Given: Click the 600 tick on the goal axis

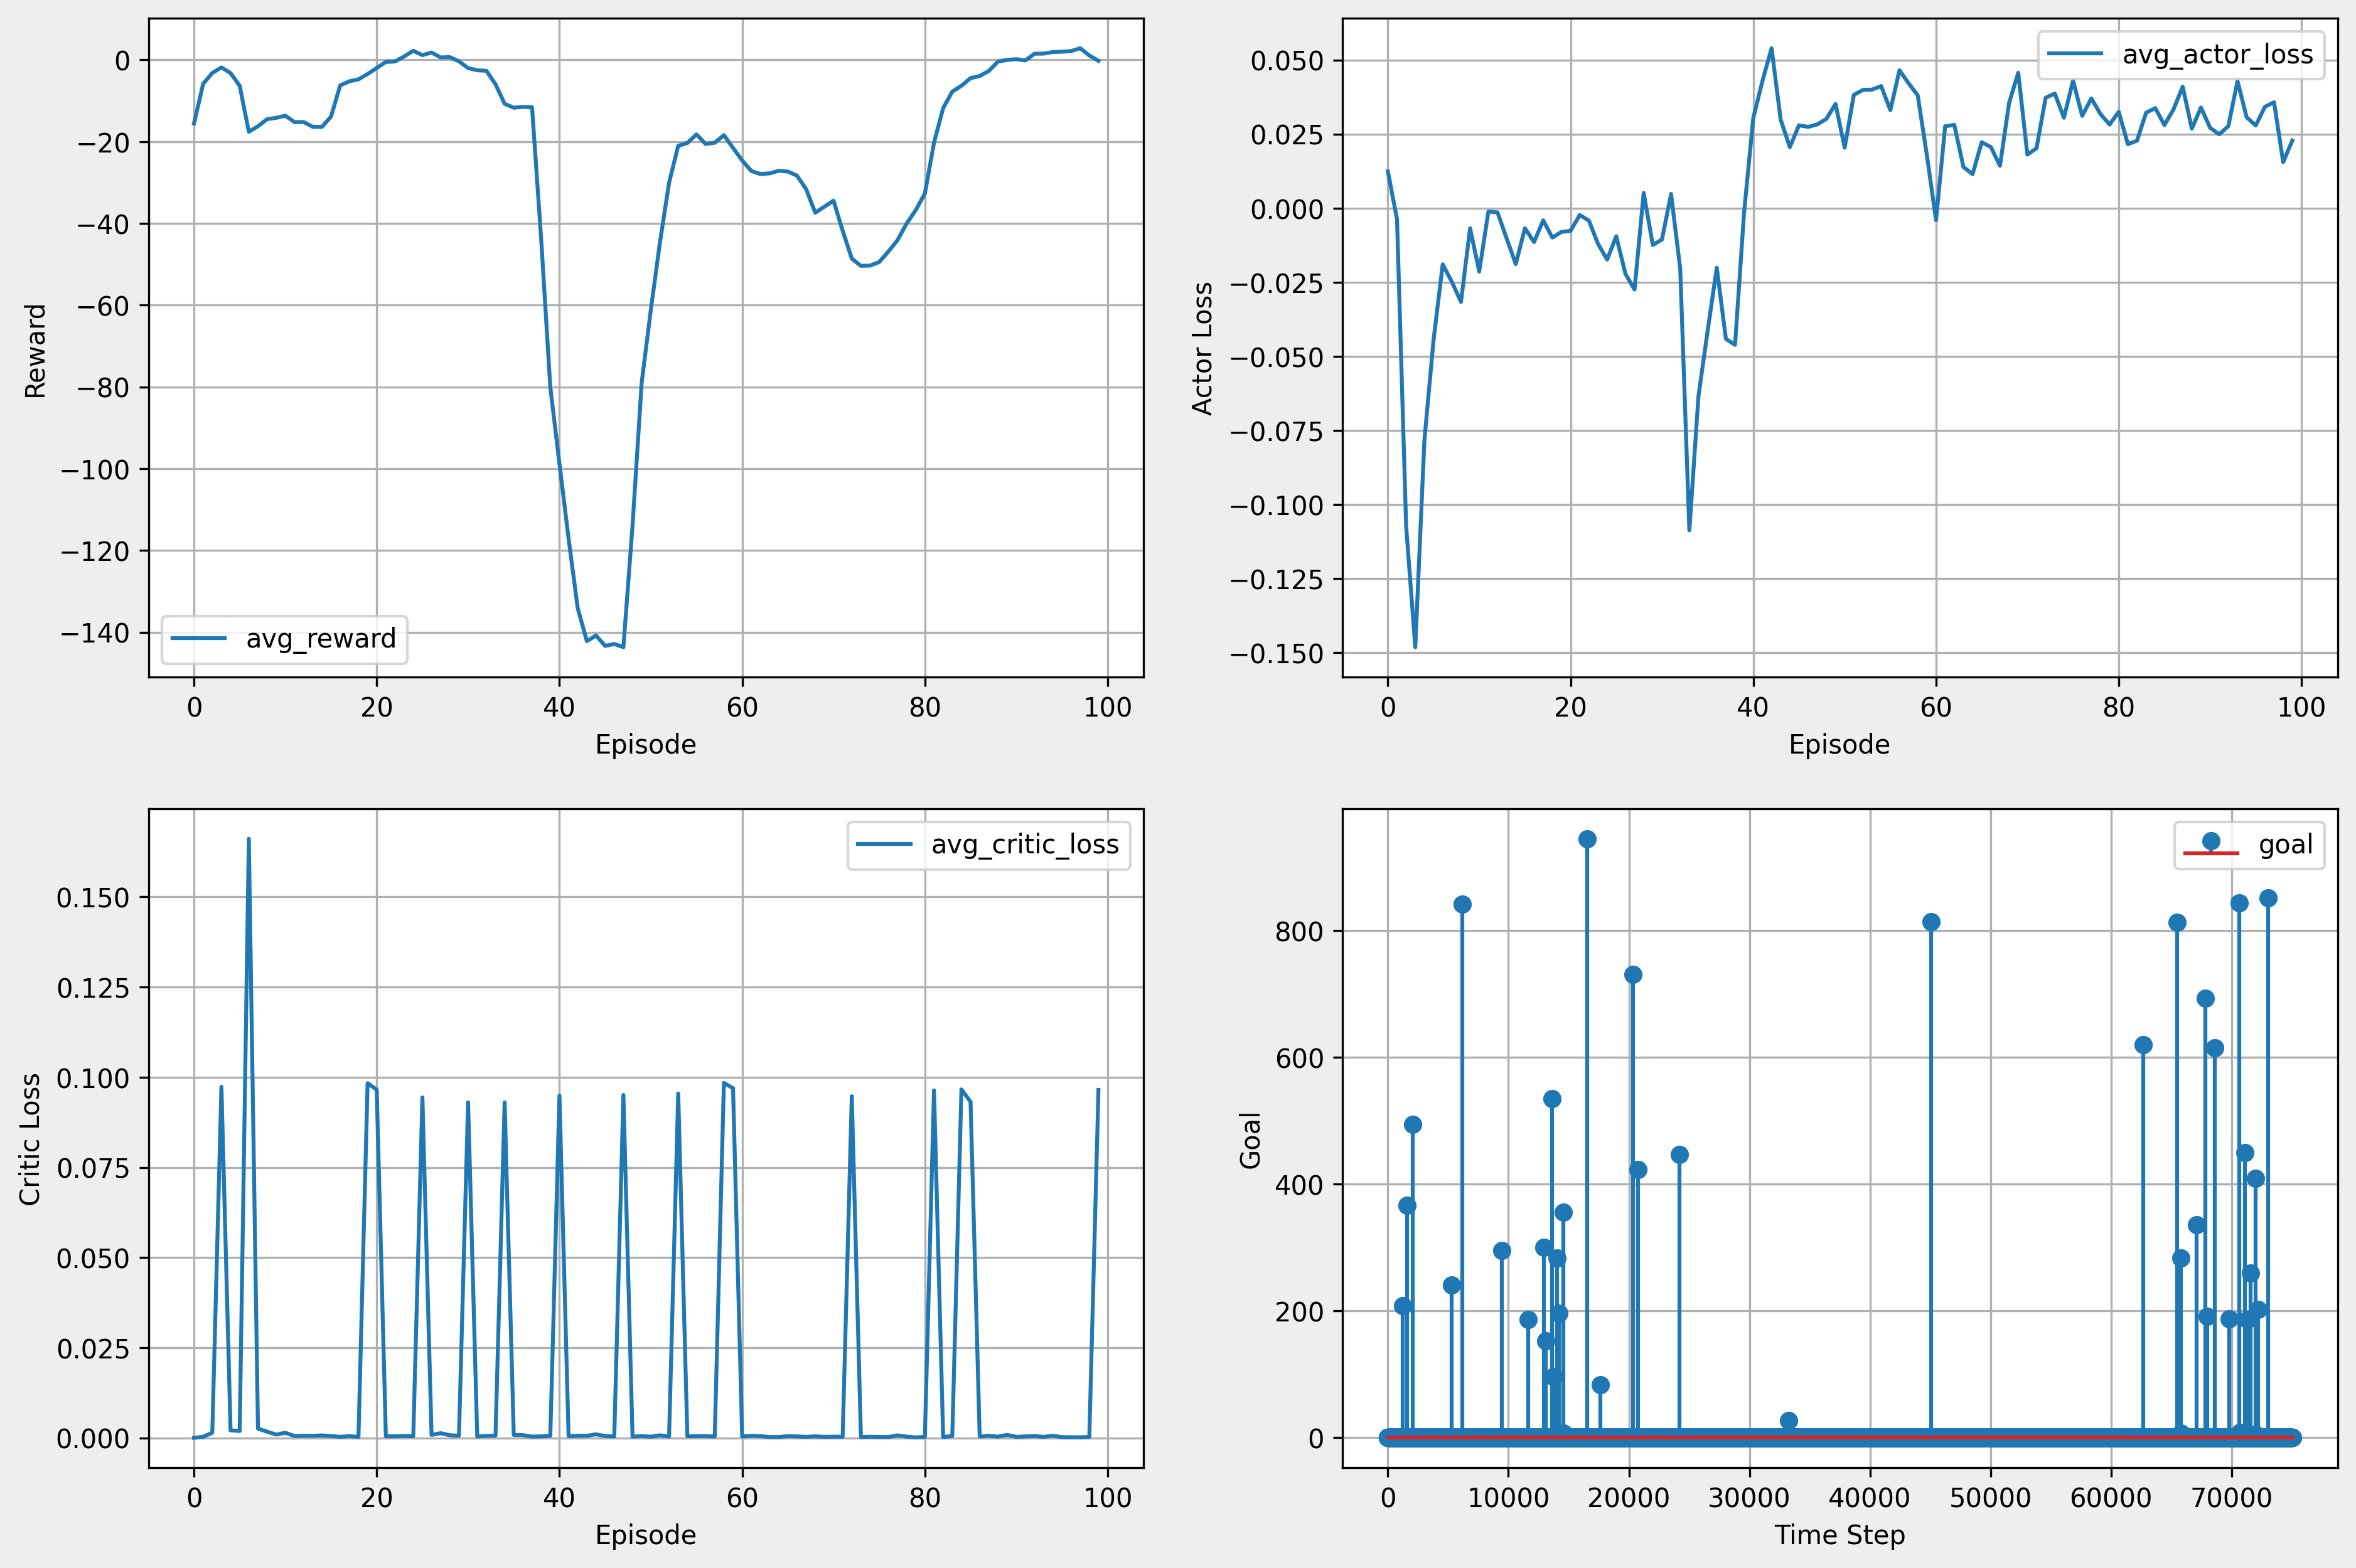Looking at the screenshot, I should click(x=1299, y=1058).
